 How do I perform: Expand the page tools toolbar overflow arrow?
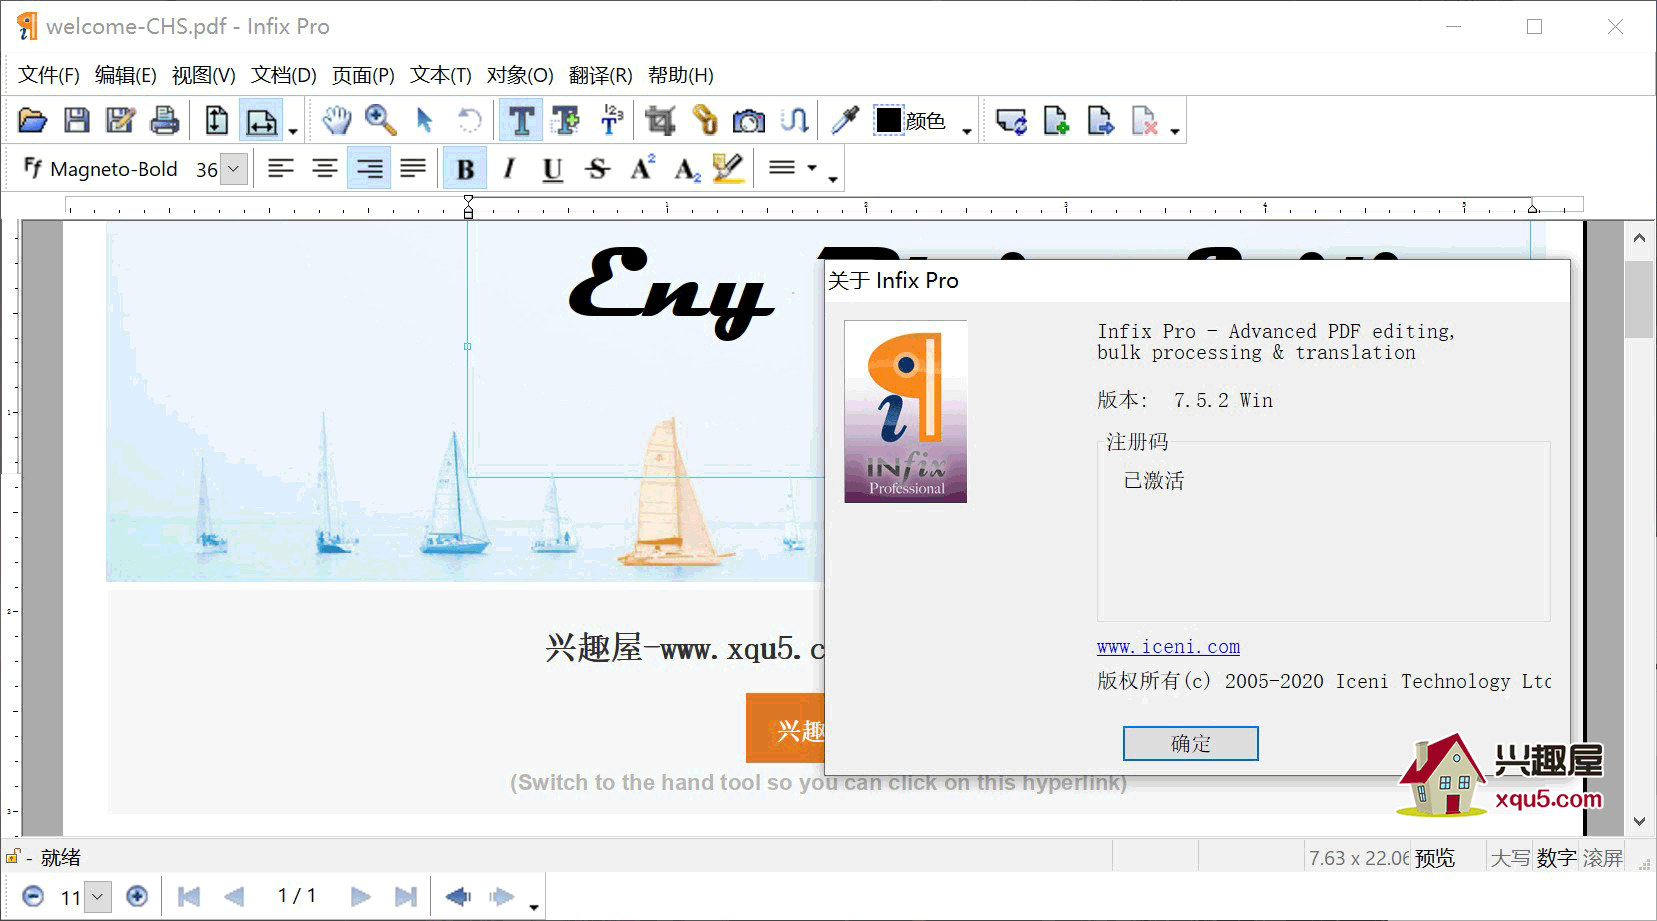coord(1174,131)
